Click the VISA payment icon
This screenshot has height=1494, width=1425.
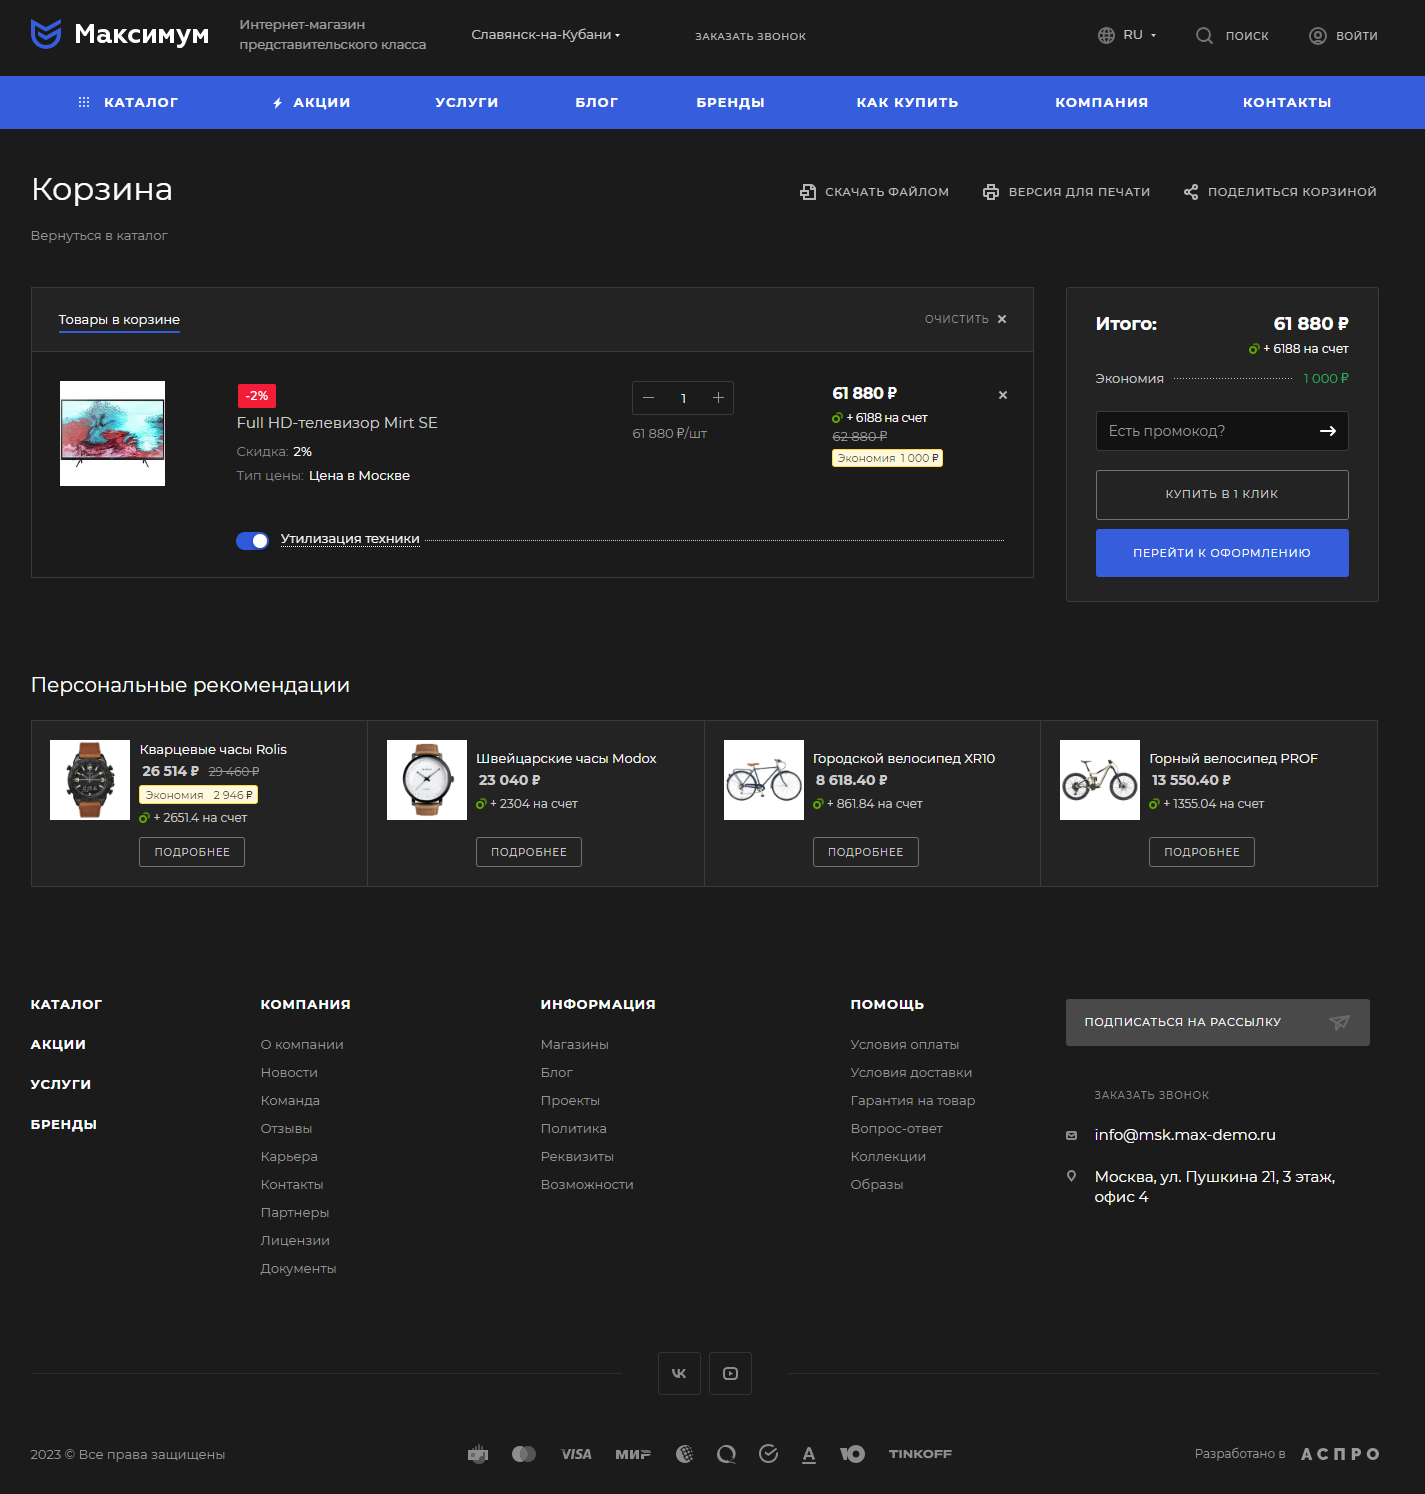(x=576, y=1454)
